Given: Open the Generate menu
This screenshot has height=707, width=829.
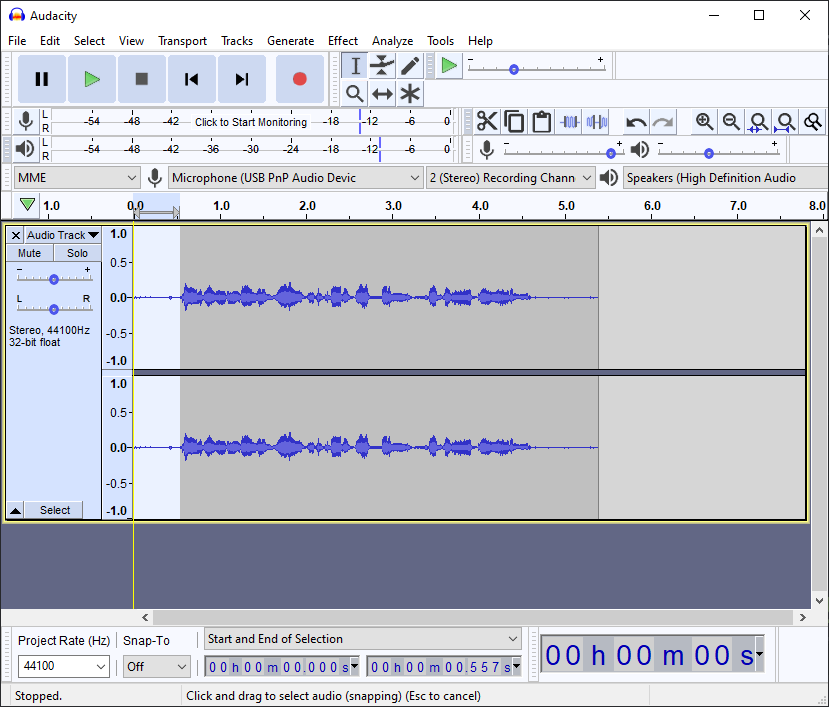Looking at the screenshot, I should tap(290, 41).
